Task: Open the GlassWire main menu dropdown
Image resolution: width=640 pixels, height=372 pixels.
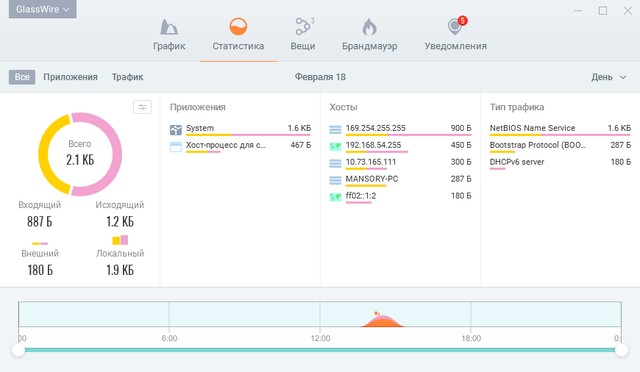Action: [x=42, y=9]
